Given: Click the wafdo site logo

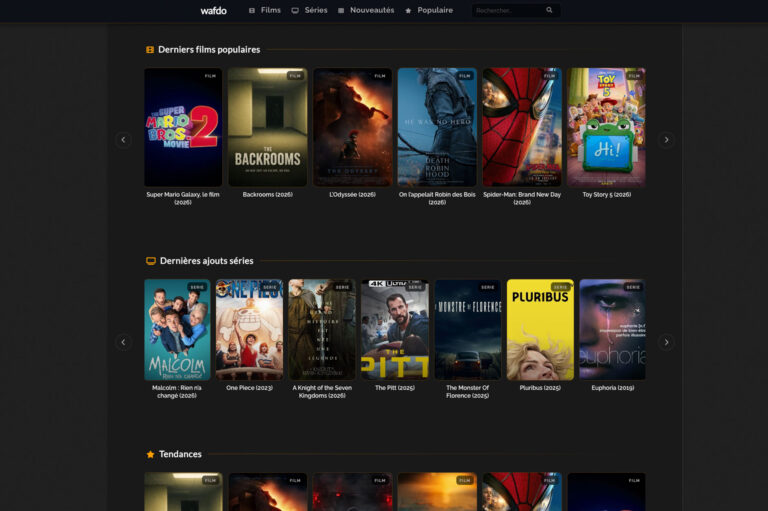Looking at the screenshot, I should pos(213,10).
